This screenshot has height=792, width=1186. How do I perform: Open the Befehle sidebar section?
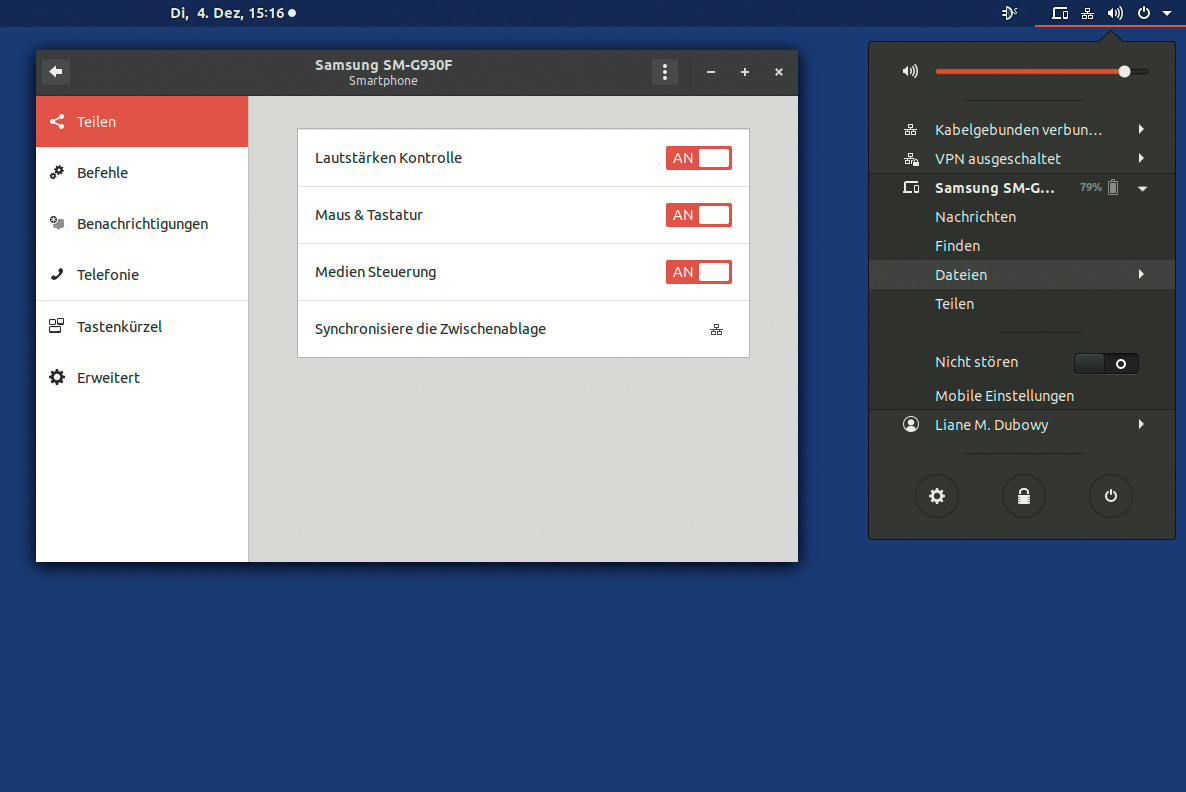click(x=102, y=173)
